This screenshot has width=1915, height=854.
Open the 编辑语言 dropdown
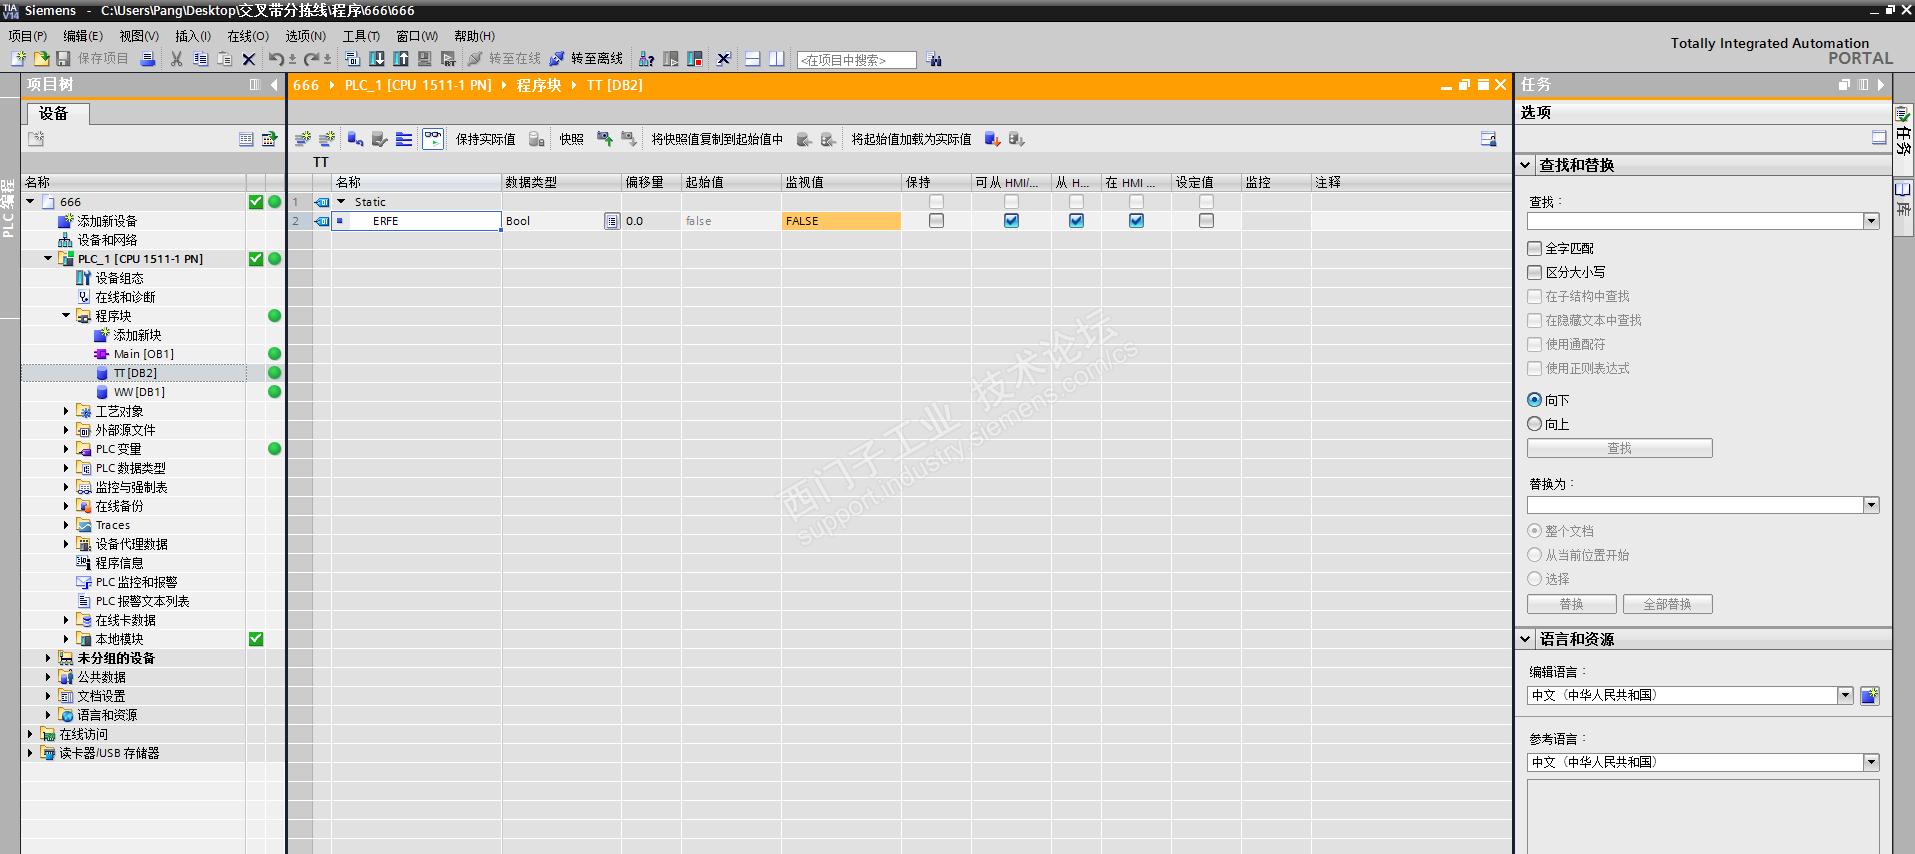point(1845,695)
